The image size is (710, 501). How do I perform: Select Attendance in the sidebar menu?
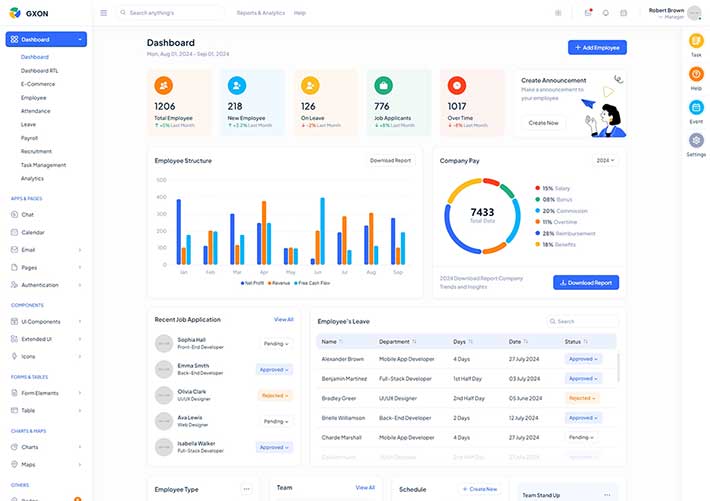(x=35, y=111)
